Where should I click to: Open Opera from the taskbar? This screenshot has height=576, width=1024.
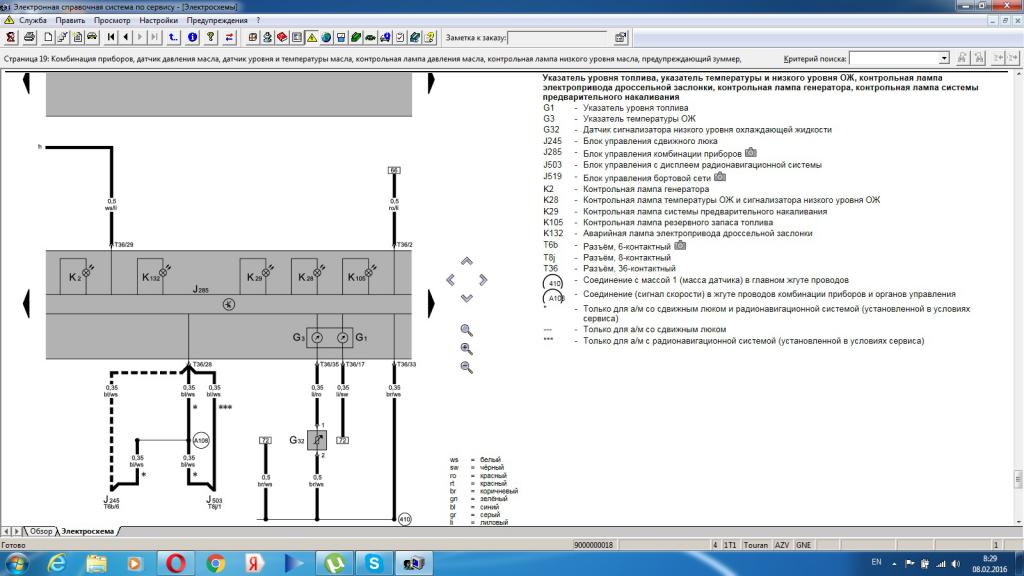point(175,563)
